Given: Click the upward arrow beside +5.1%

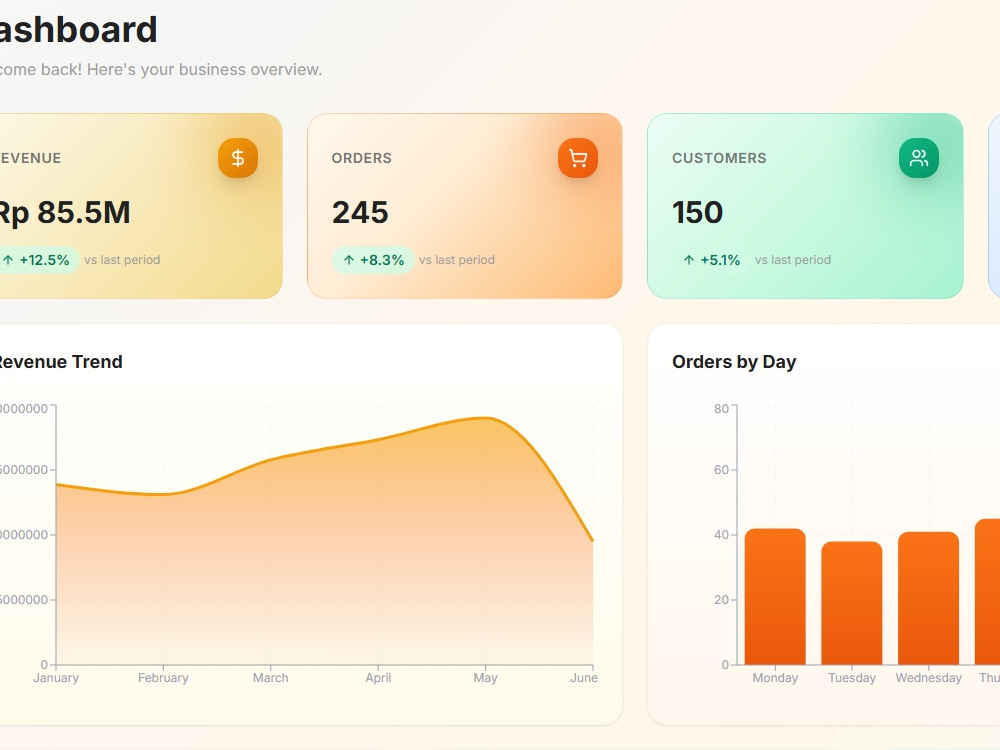Looking at the screenshot, I should click(x=689, y=260).
